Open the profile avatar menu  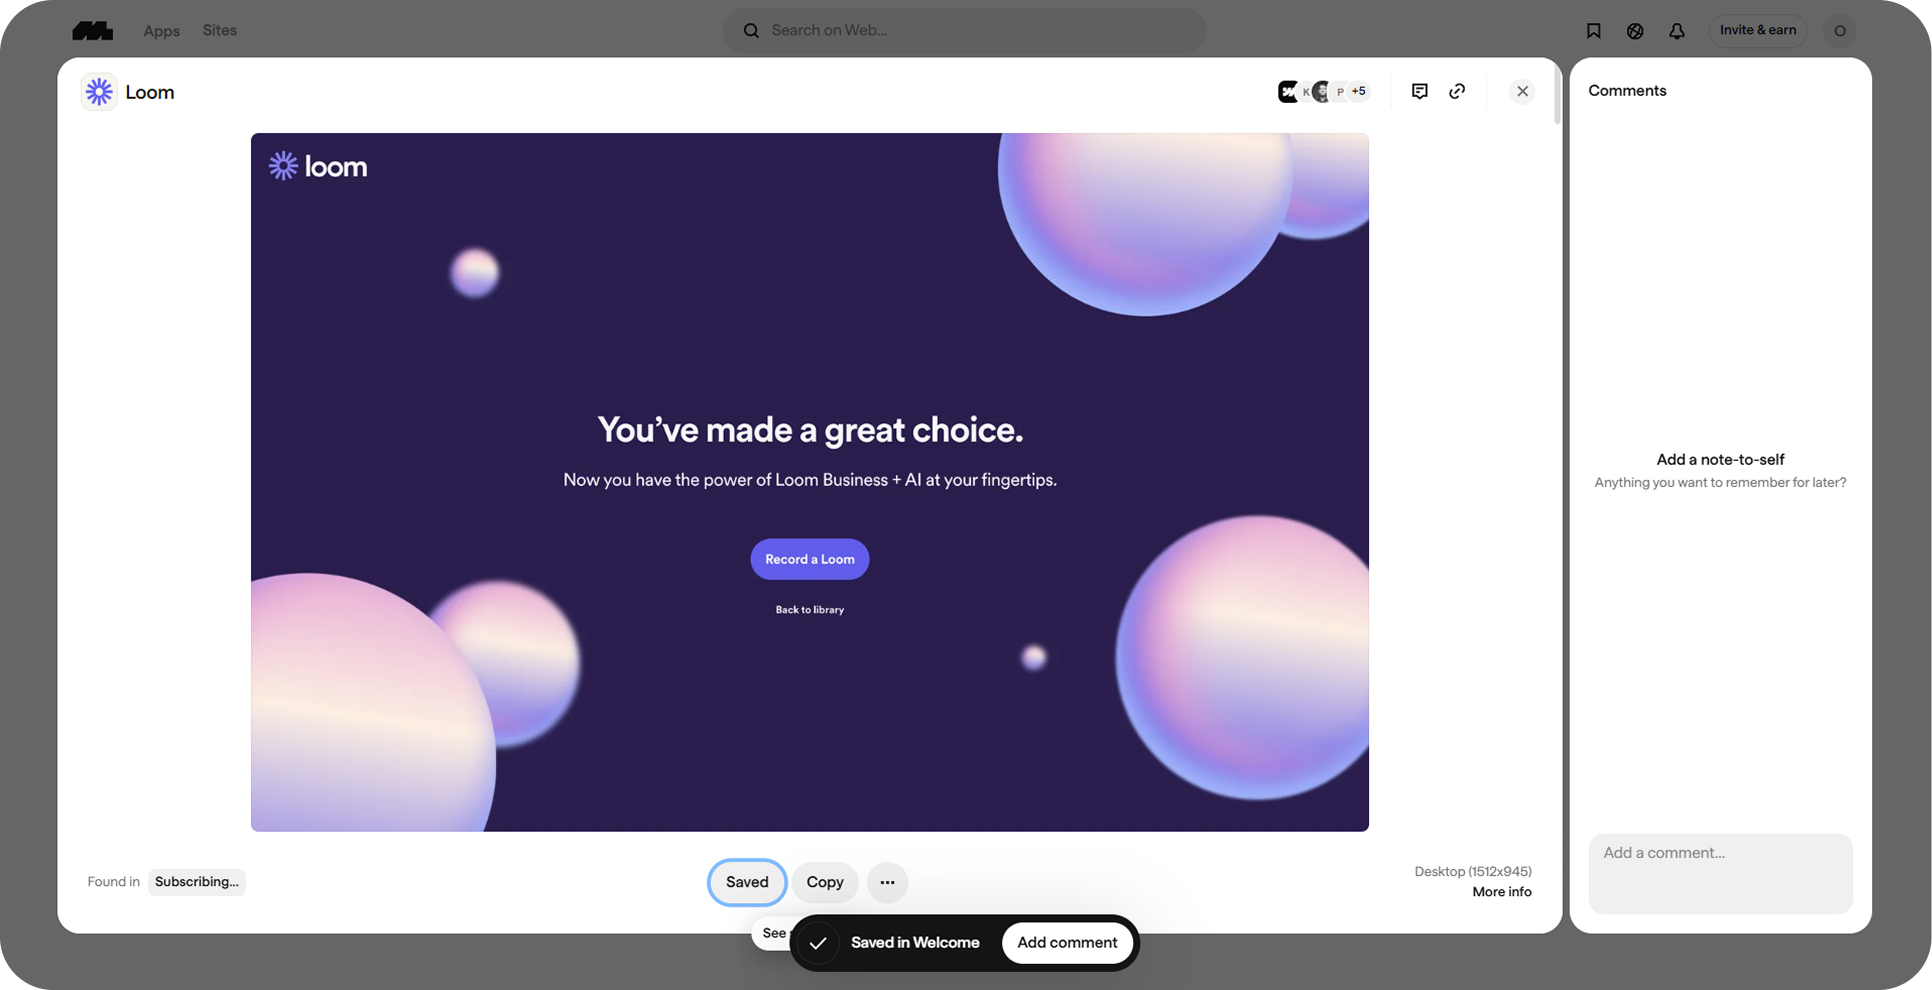coord(1840,31)
